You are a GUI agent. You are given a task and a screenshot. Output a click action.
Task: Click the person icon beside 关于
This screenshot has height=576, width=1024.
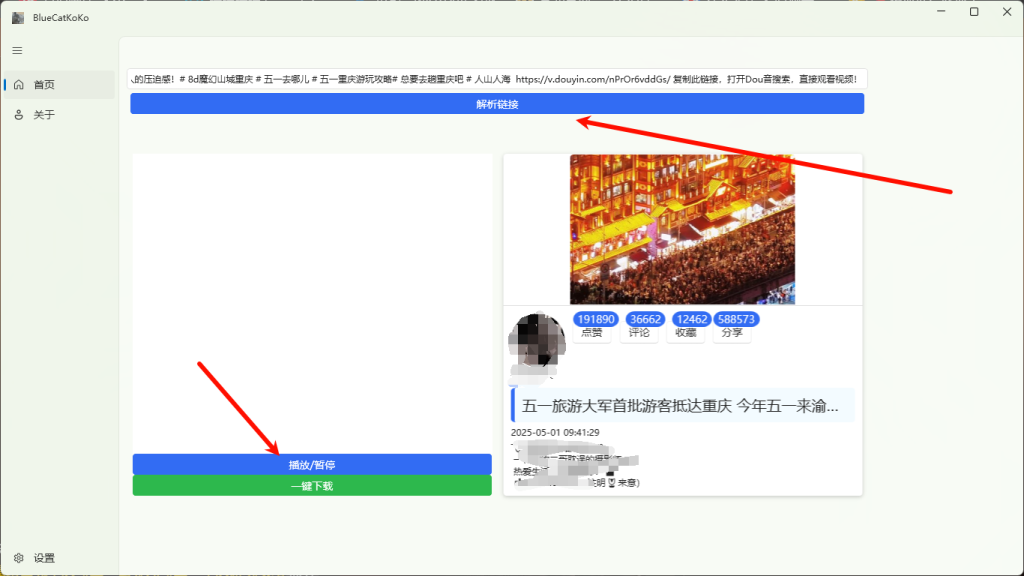(x=17, y=114)
